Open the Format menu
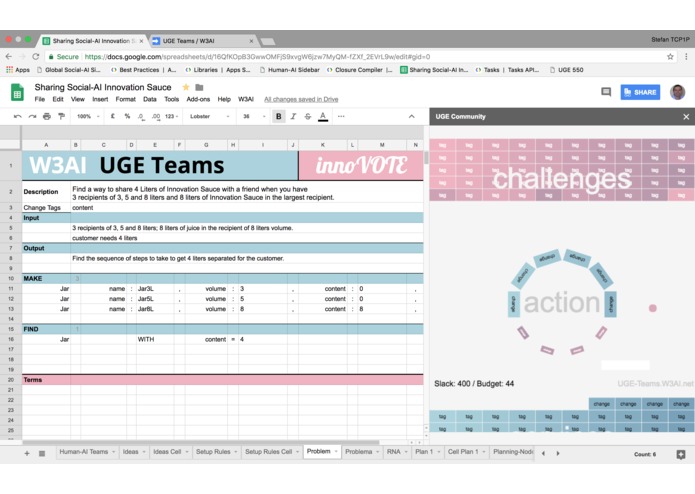695x494 pixels. [x=125, y=99]
